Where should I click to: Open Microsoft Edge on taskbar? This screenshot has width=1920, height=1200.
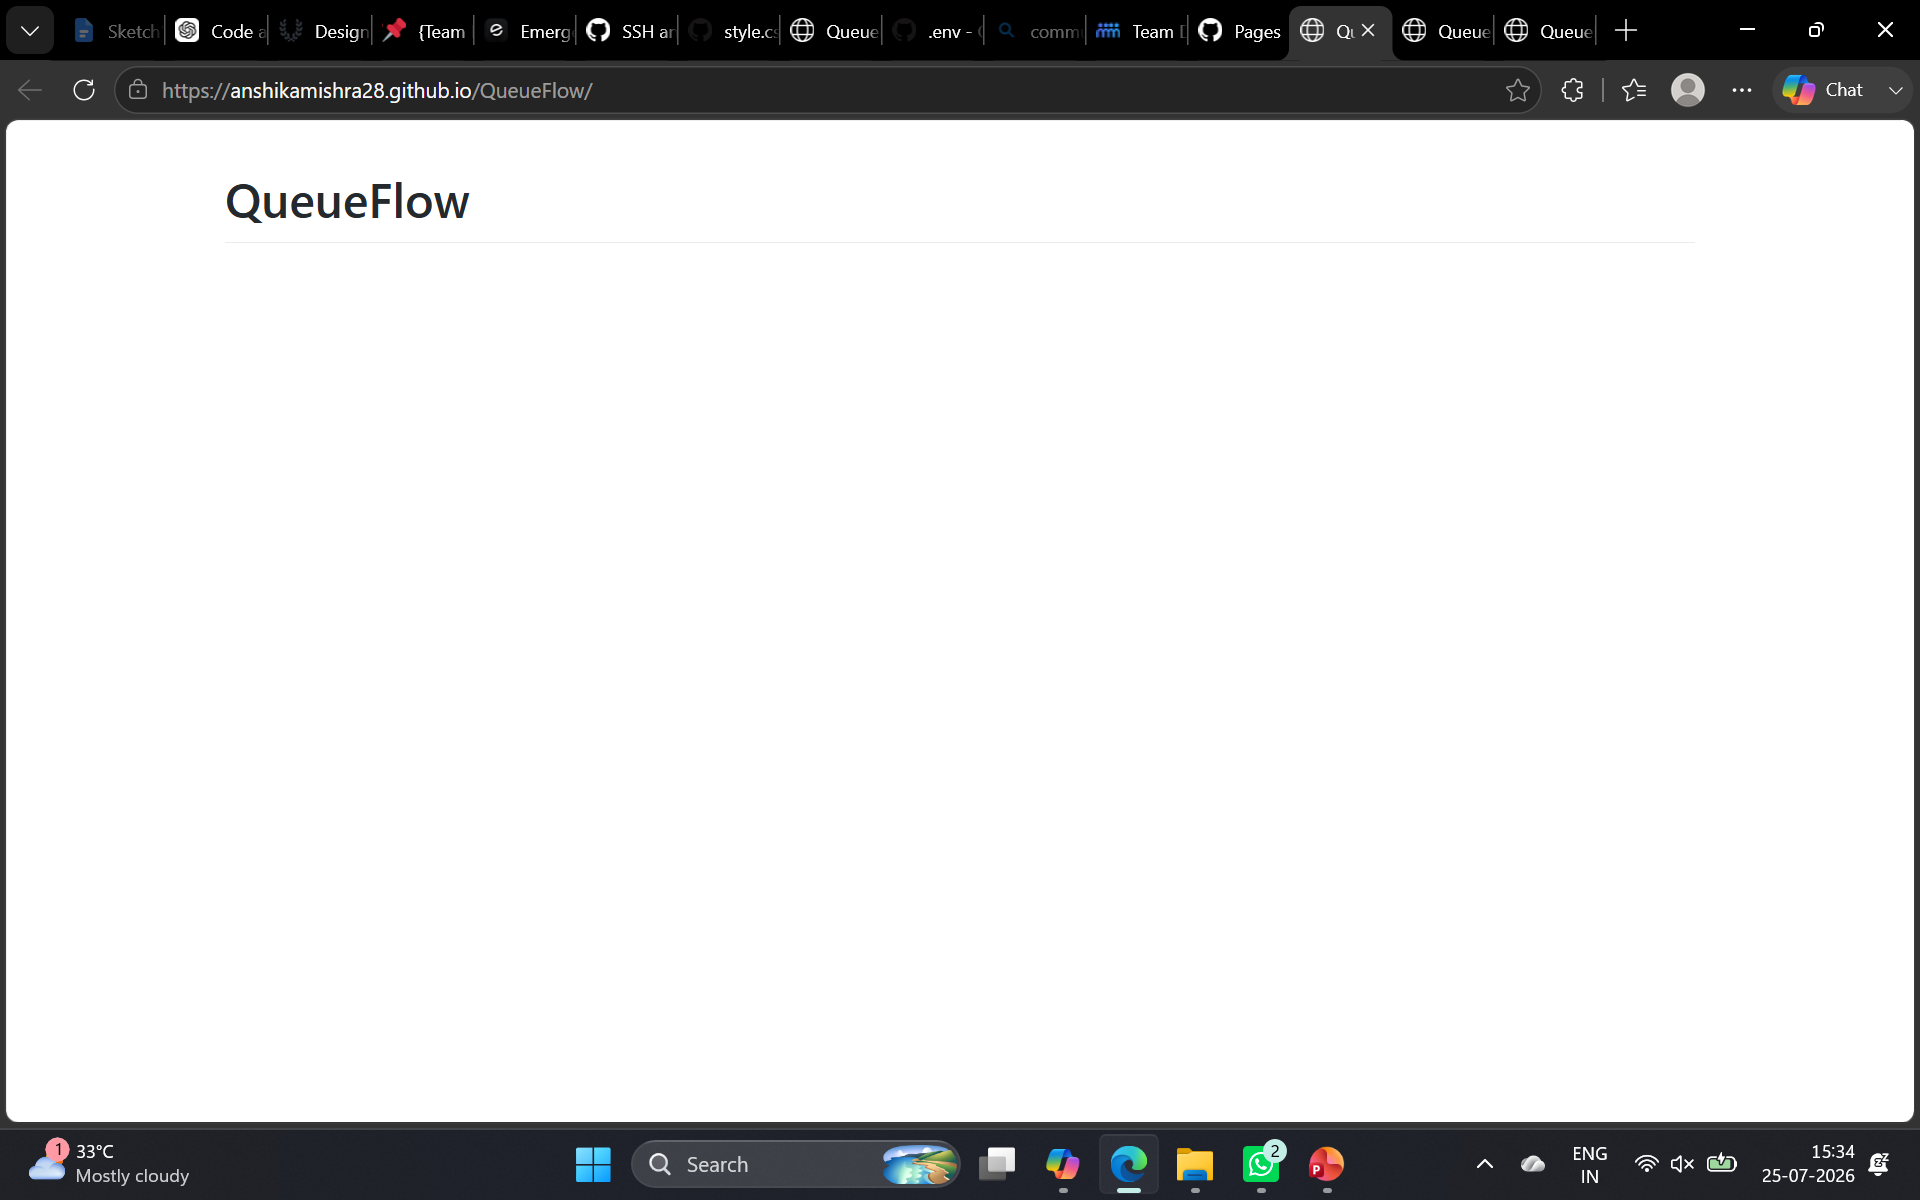point(1128,1164)
